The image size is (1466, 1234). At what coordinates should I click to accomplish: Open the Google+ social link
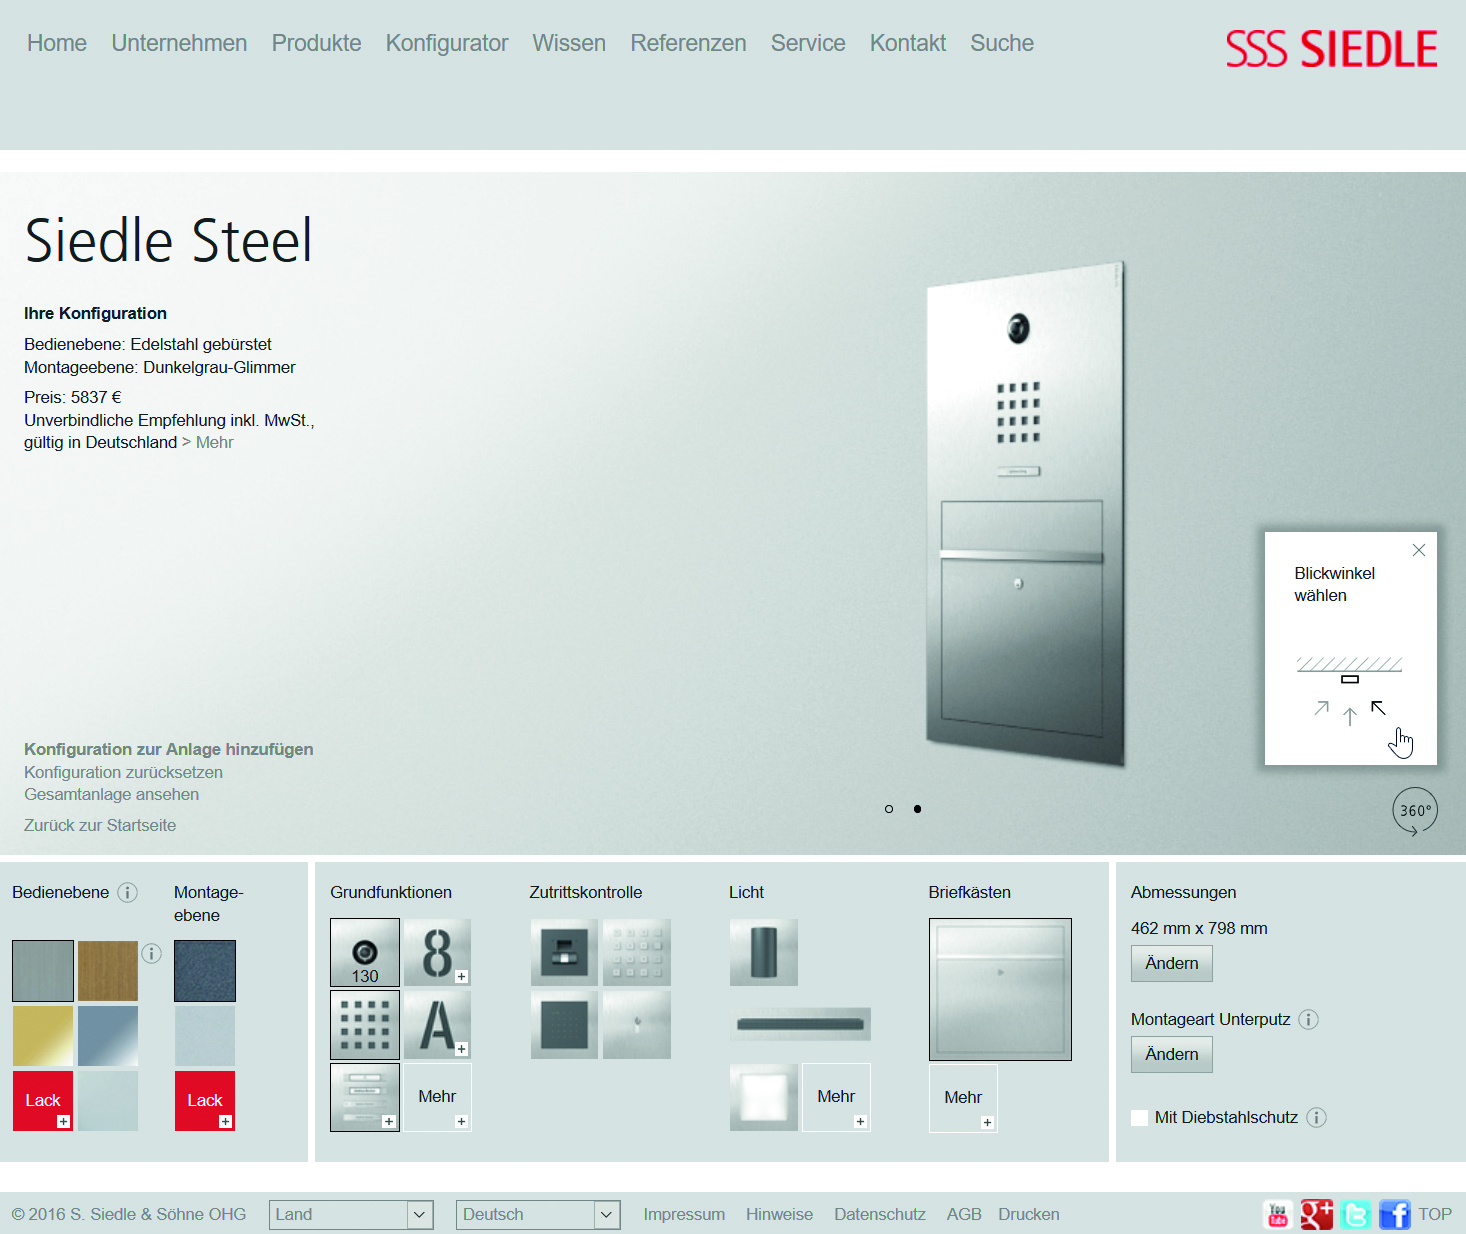click(1316, 1214)
